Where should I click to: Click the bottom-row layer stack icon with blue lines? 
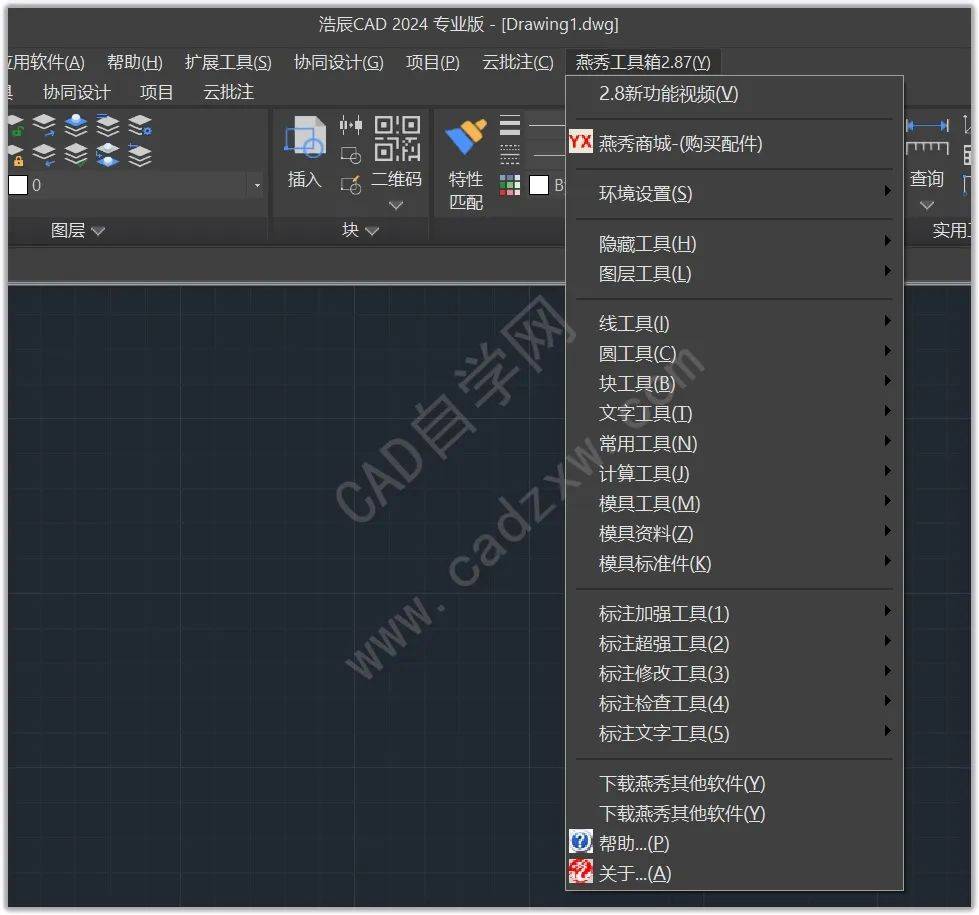140,155
